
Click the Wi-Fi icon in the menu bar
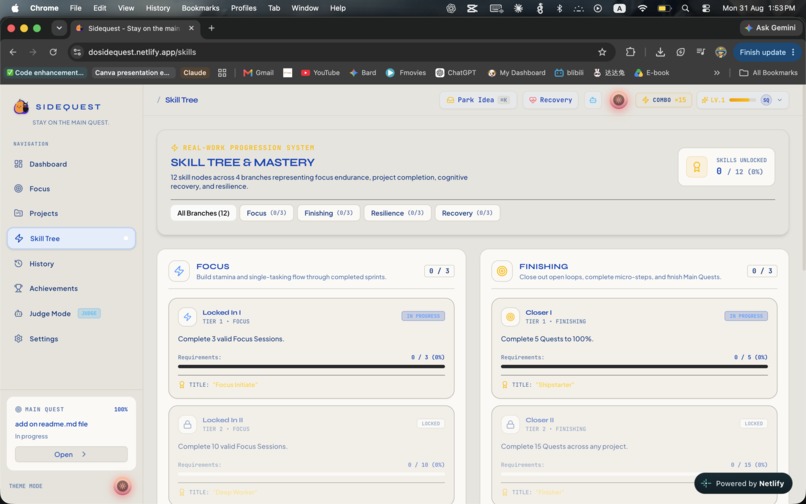point(642,8)
